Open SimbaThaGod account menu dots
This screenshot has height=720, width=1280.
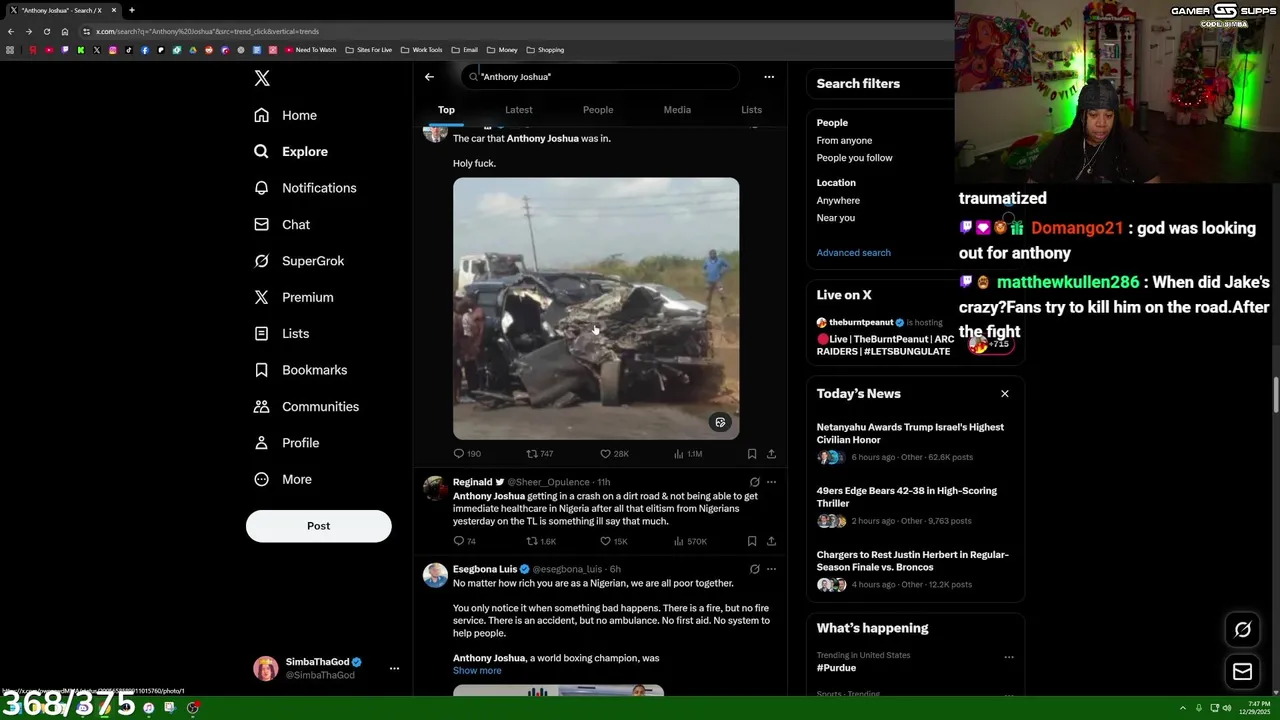pos(394,669)
